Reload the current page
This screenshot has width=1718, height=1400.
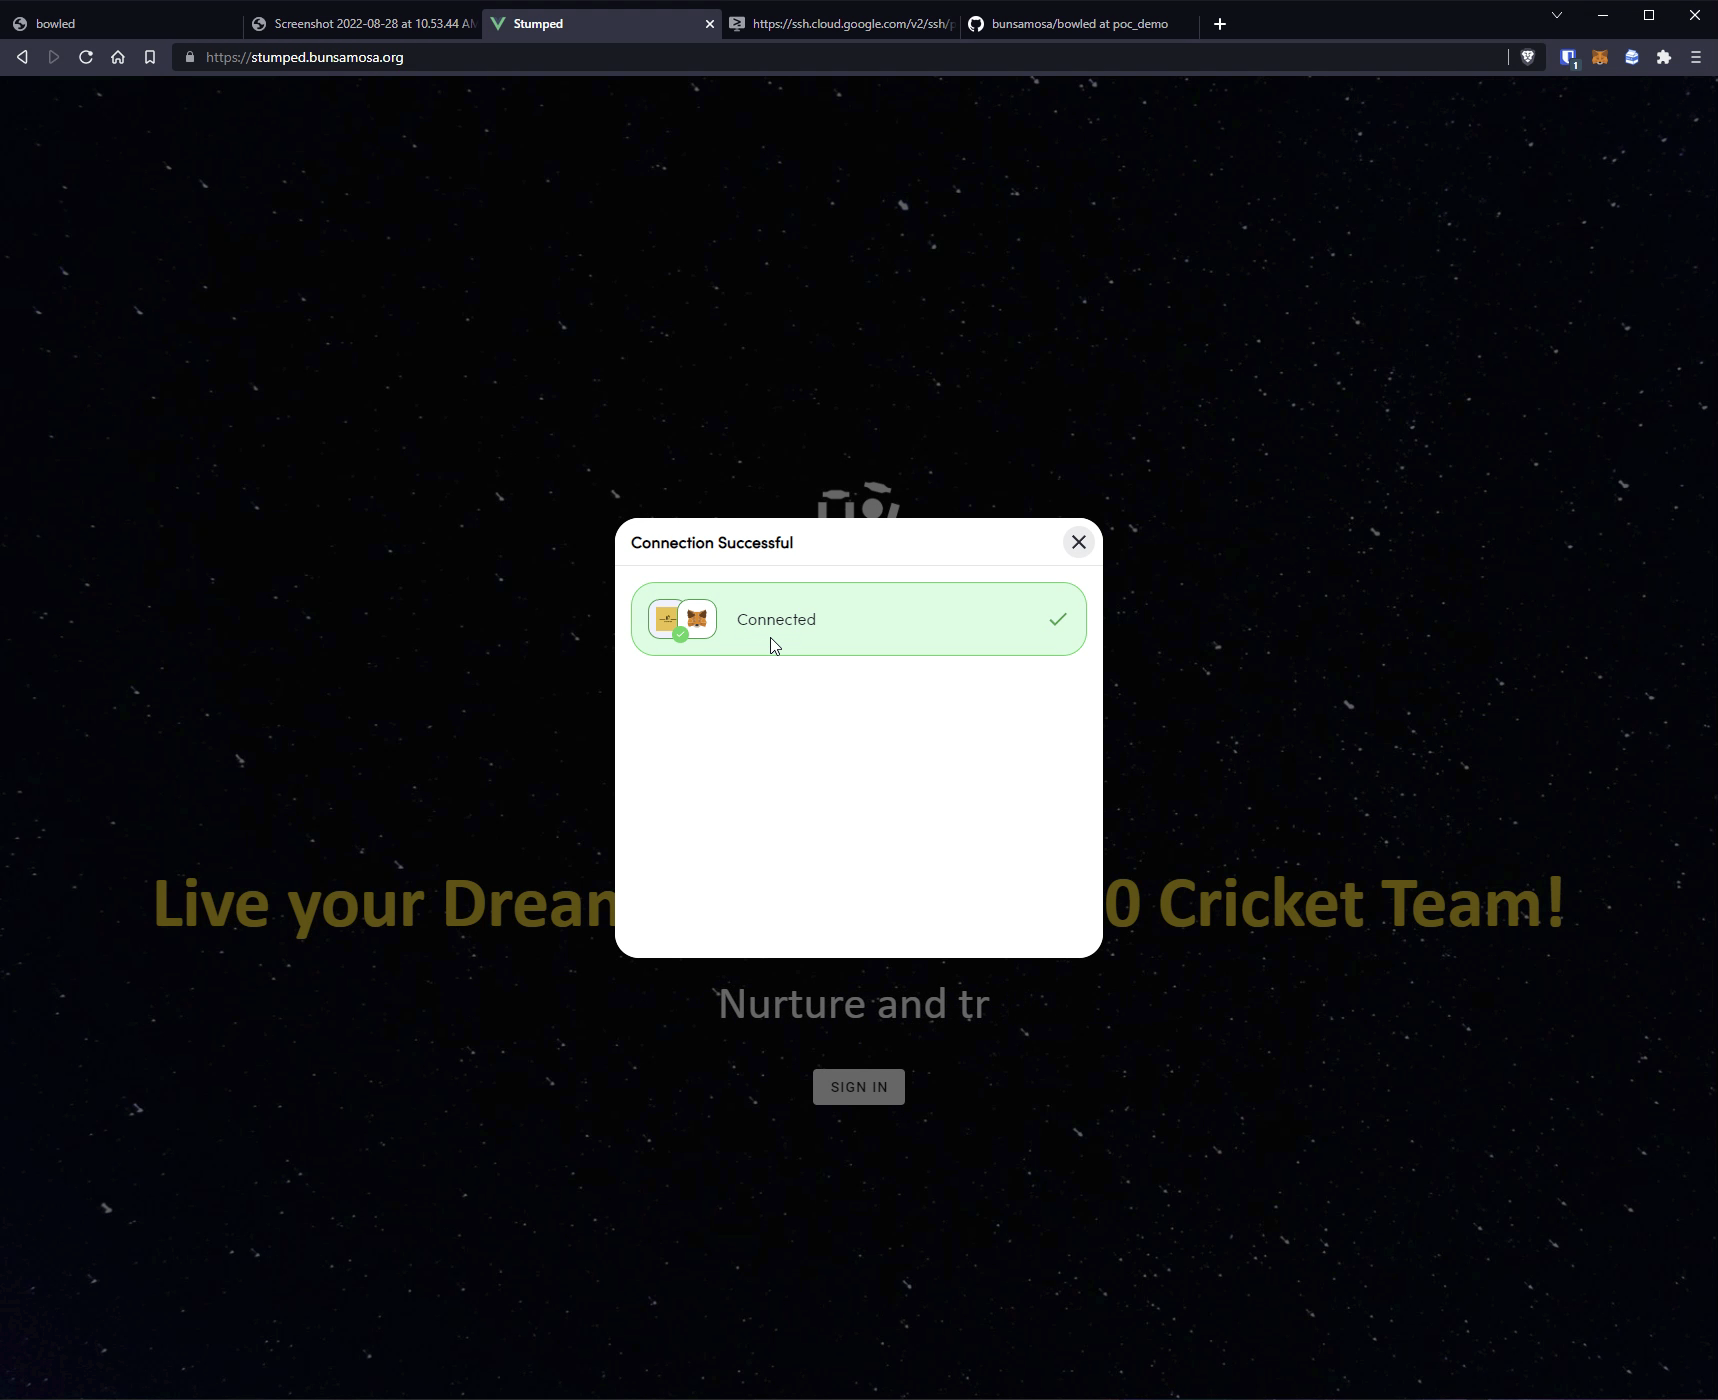pyautogui.click(x=86, y=57)
